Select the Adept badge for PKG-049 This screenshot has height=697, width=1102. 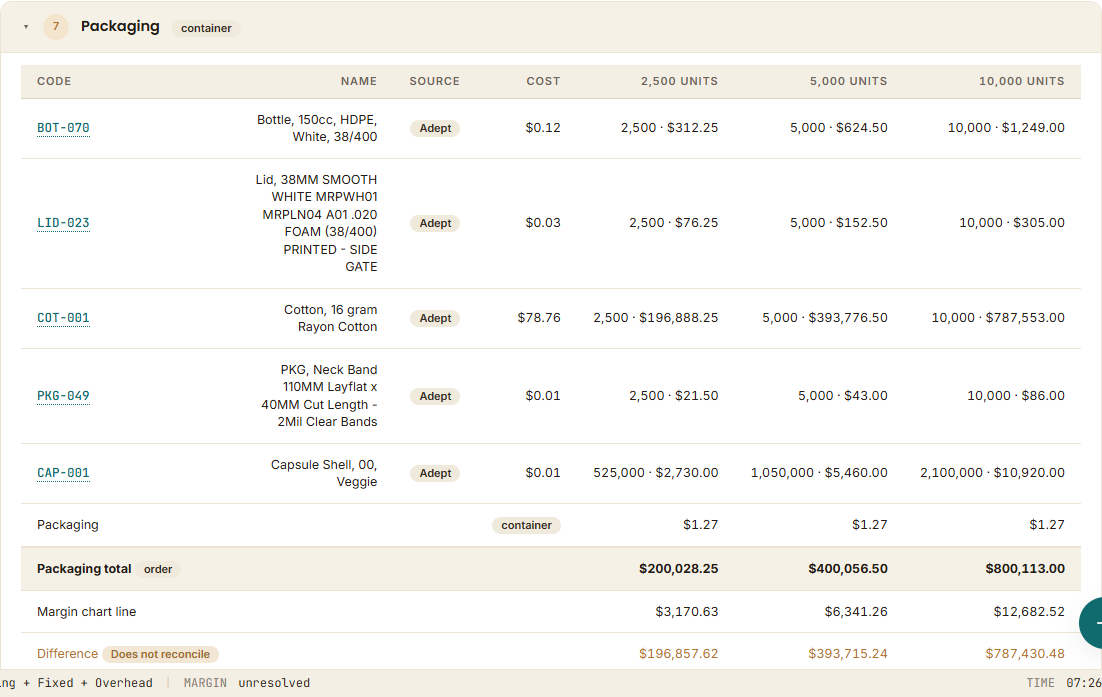pos(435,396)
